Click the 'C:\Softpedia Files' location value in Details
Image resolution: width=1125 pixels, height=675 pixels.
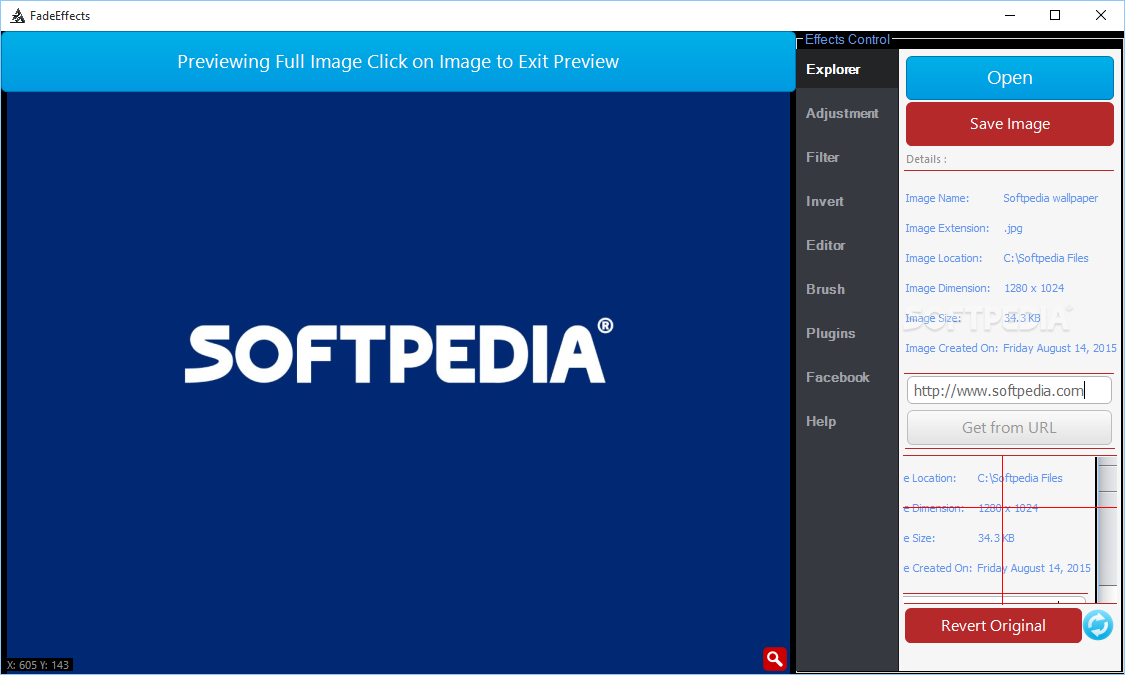pos(1045,258)
